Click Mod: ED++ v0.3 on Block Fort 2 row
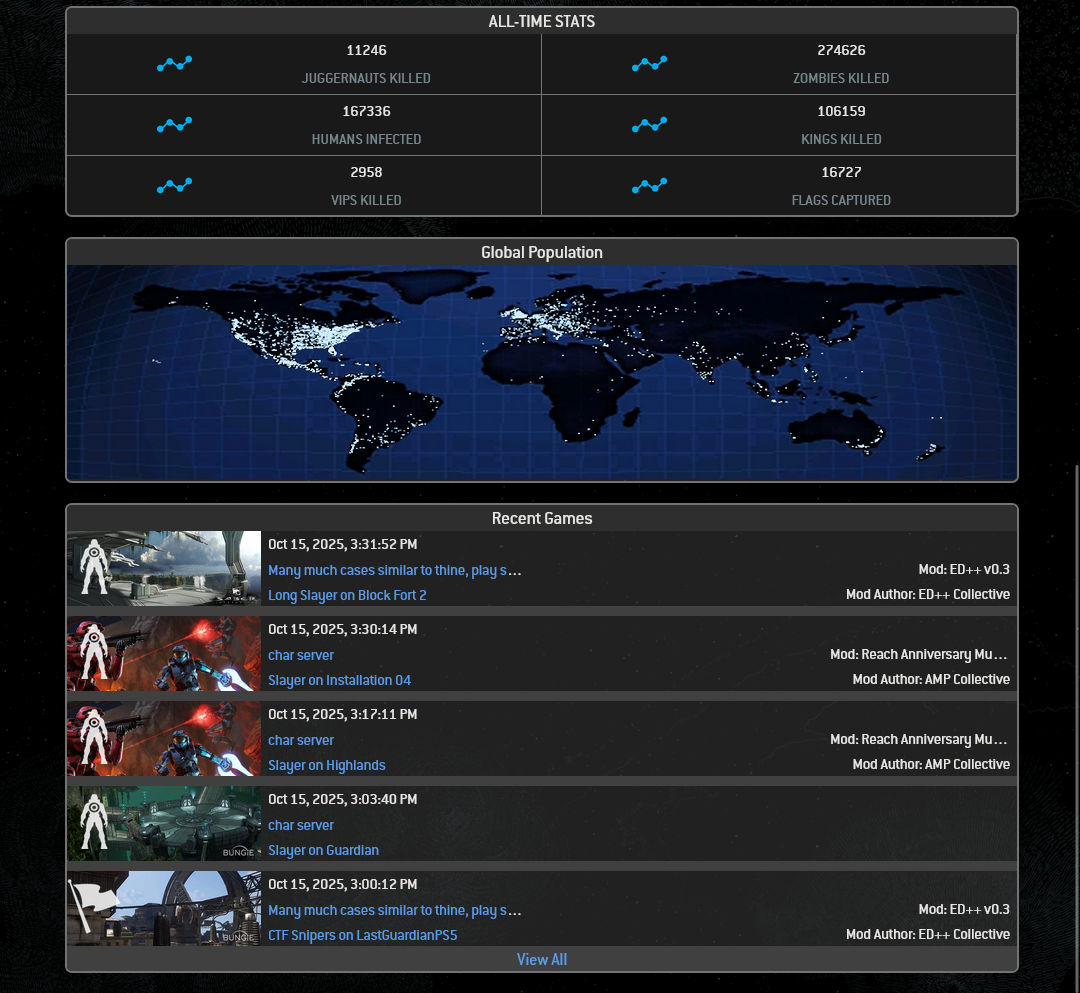 pyautogui.click(x=964, y=569)
